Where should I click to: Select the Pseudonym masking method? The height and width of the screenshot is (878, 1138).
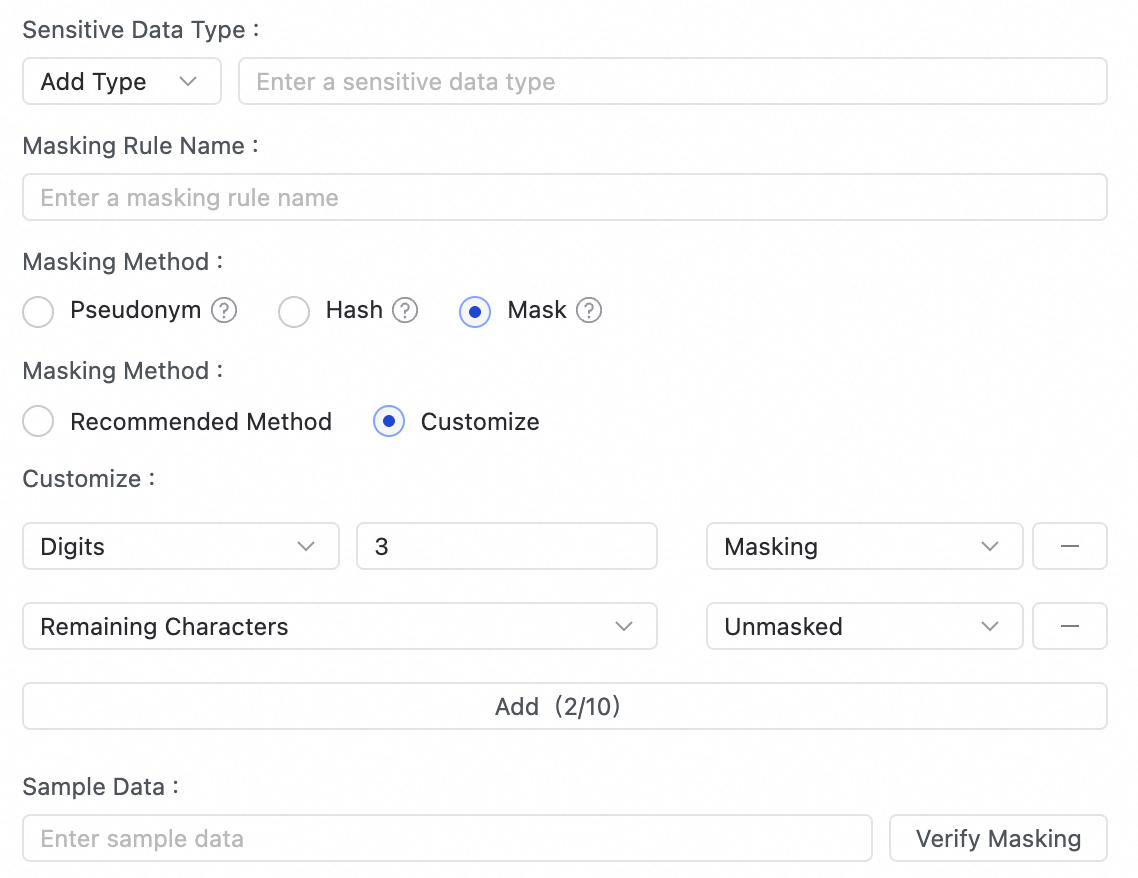(38, 312)
